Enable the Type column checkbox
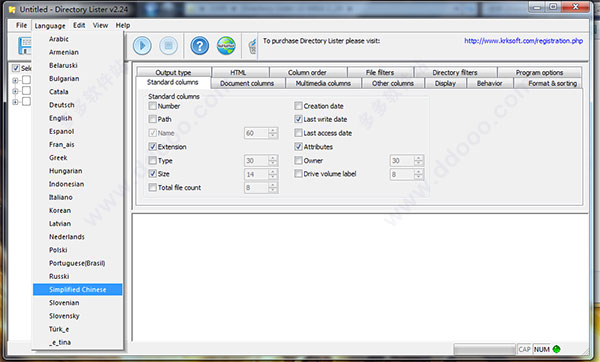The image size is (600, 362). tap(153, 160)
